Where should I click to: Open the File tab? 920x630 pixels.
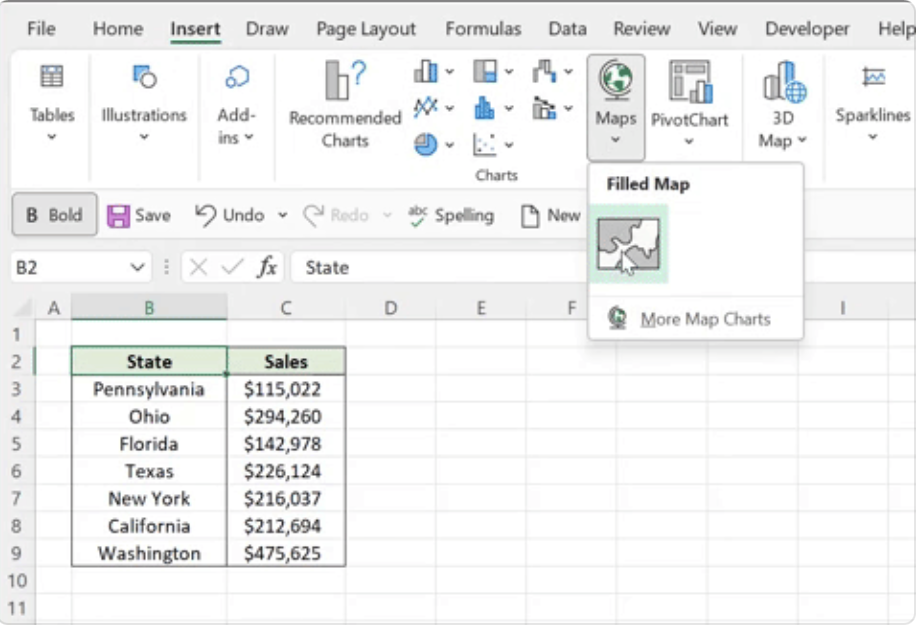pyautogui.click(x=41, y=28)
